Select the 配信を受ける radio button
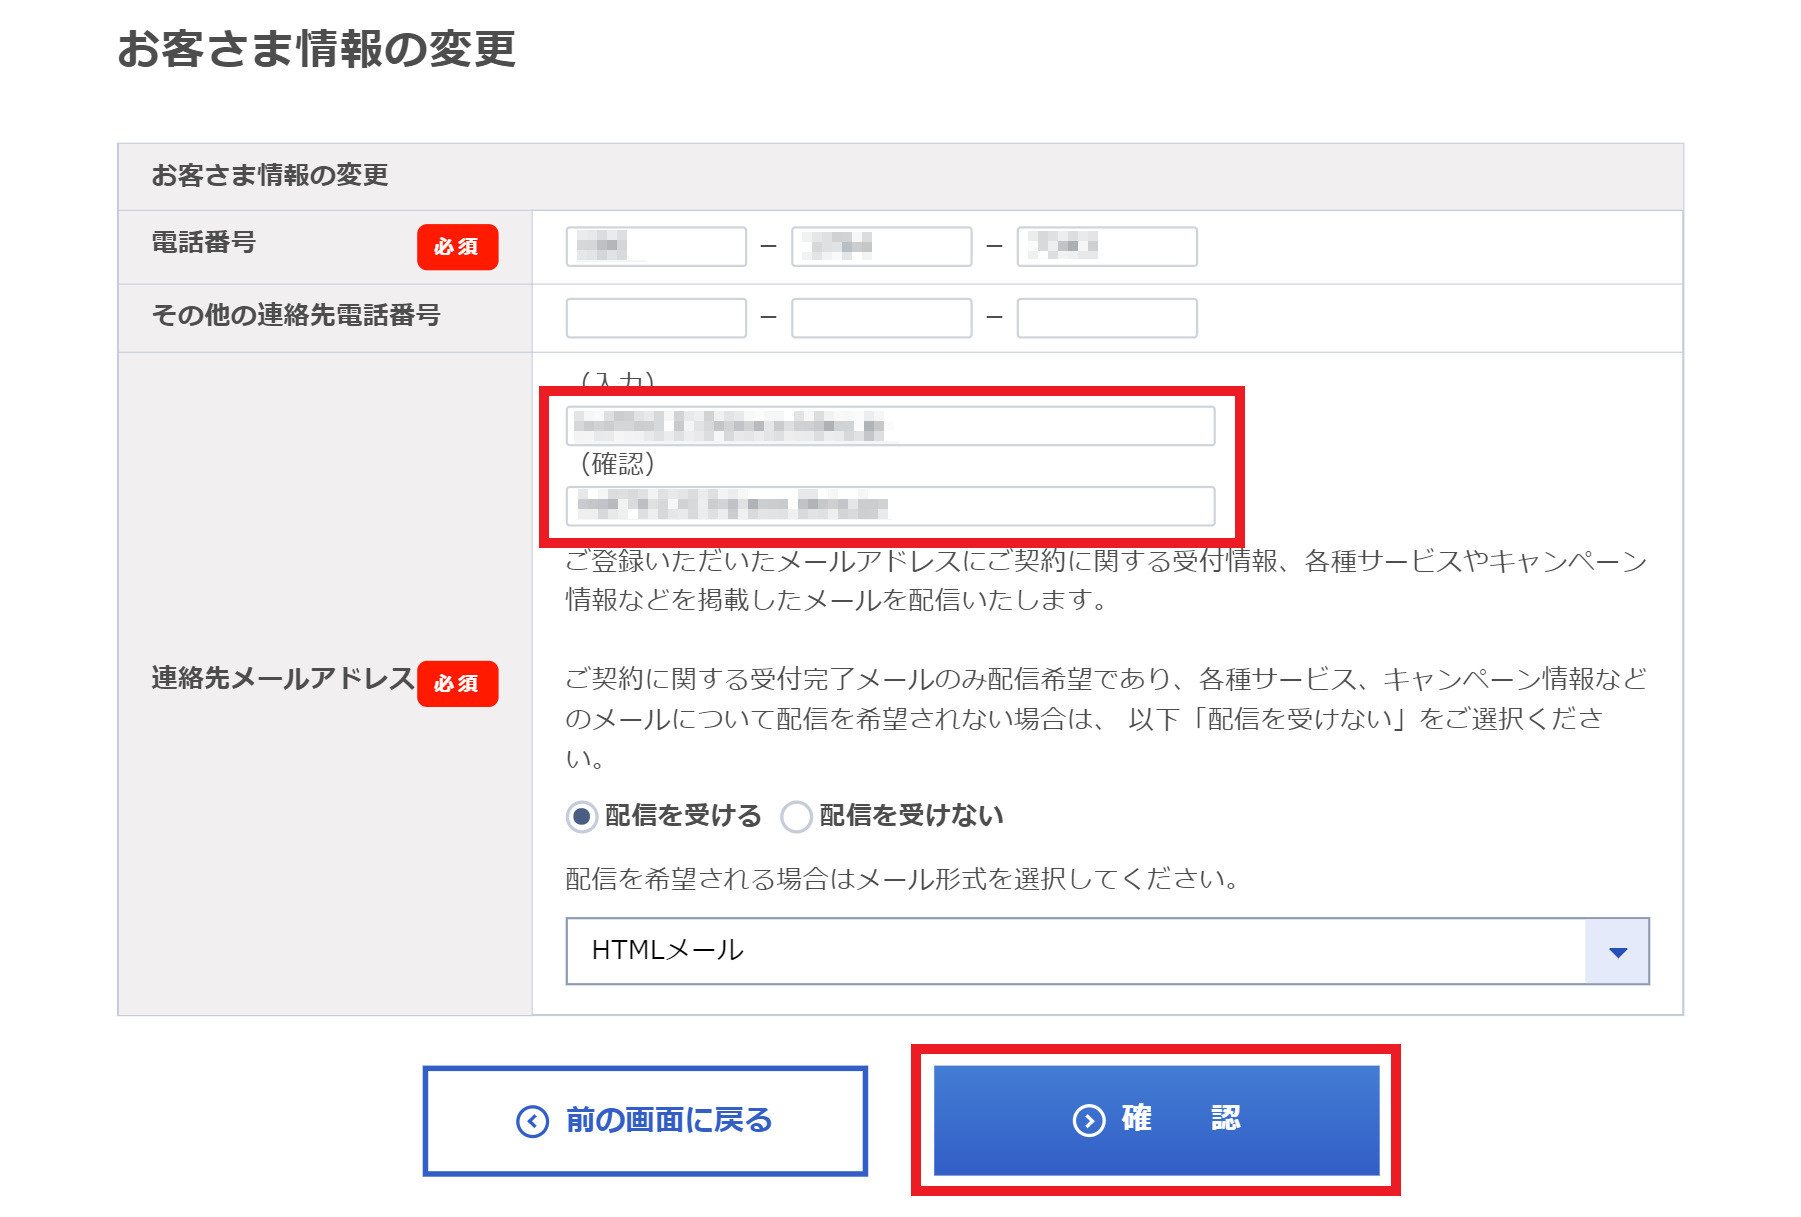This screenshot has height=1217, width=1801. (x=581, y=816)
